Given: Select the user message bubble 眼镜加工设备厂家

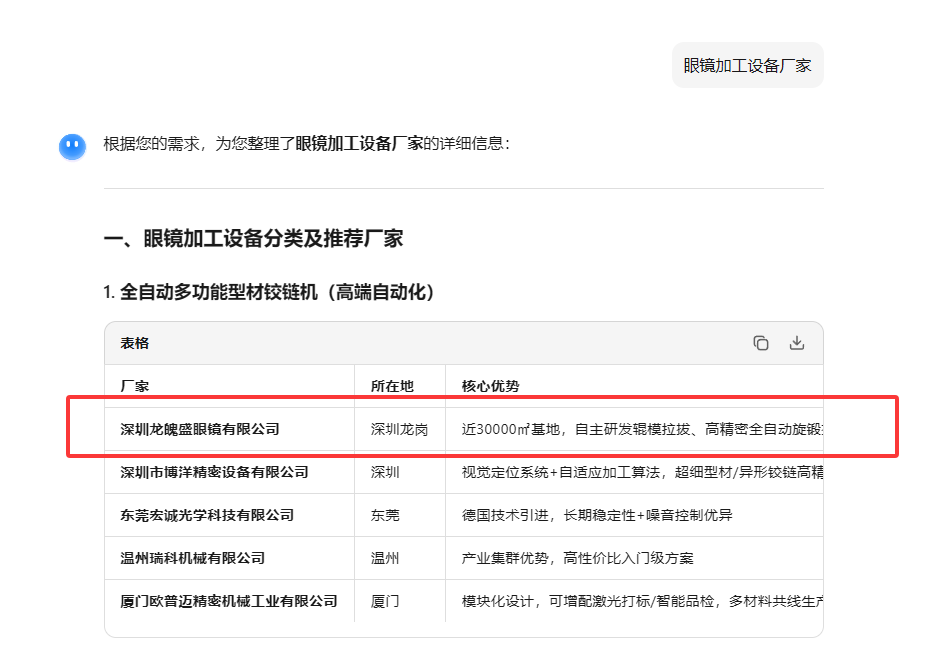Looking at the screenshot, I should [x=748, y=65].
